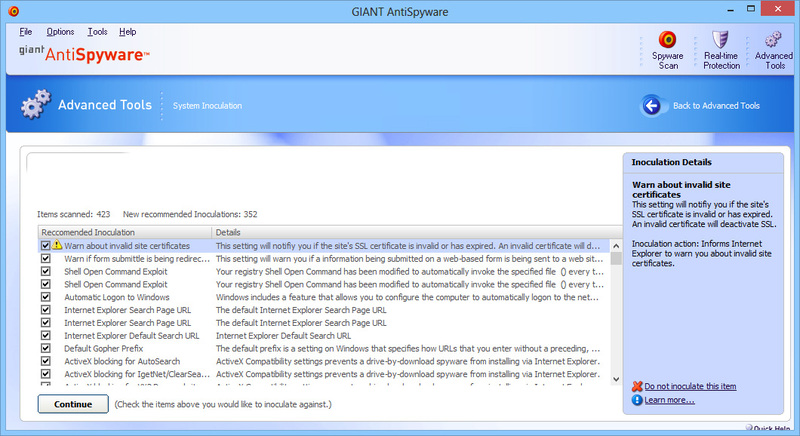Click the System Inoculation heading text
This screenshot has width=800, height=436.
tap(207, 106)
